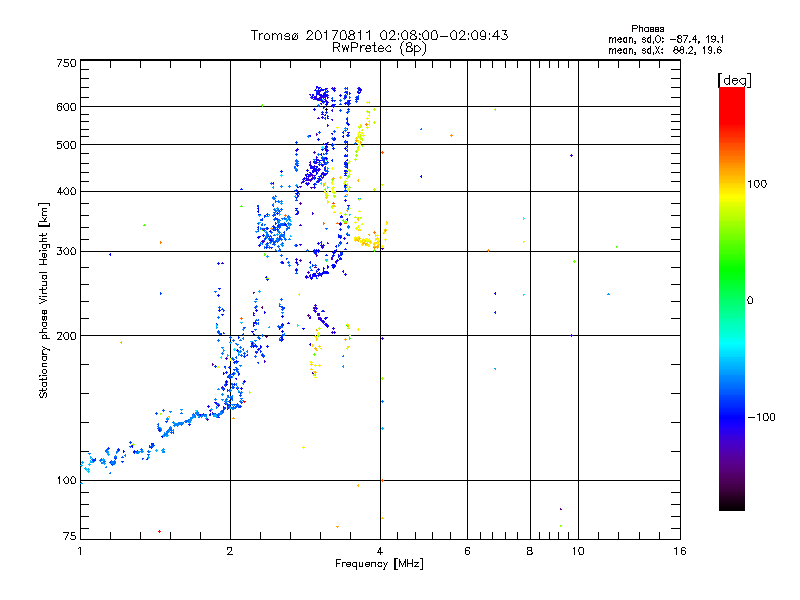Click the colorbar label '100'
This screenshot has height=600, width=800.
[757, 184]
